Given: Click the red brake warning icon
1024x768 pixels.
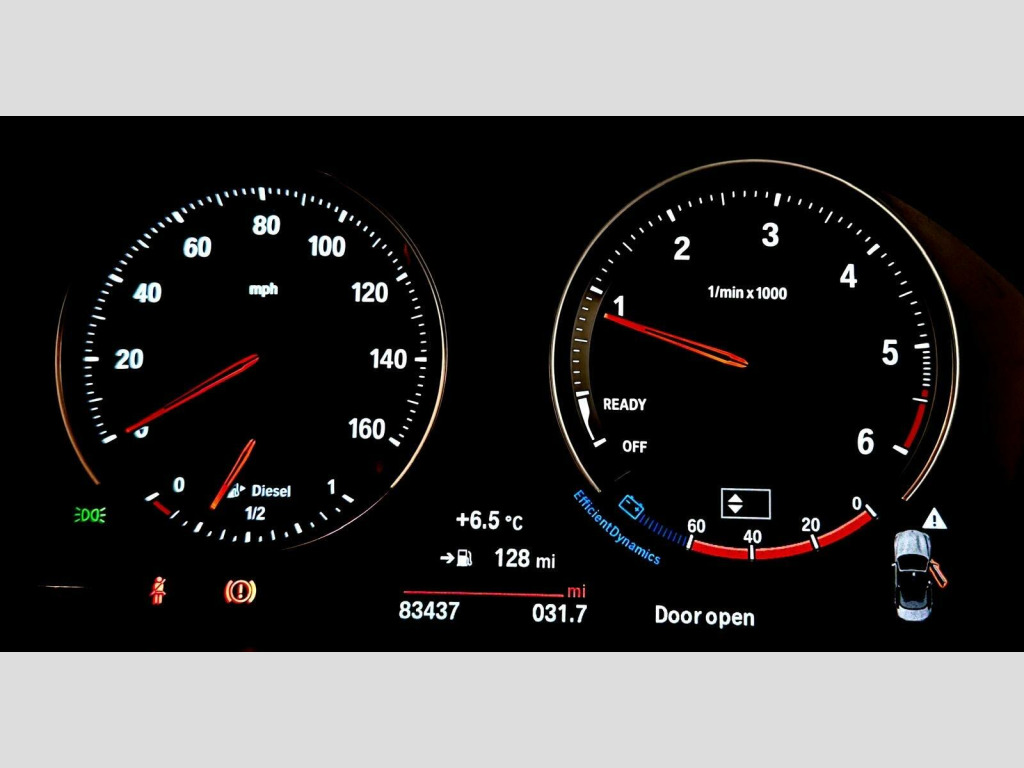Looking at the screenshot, I should (240, 591).
